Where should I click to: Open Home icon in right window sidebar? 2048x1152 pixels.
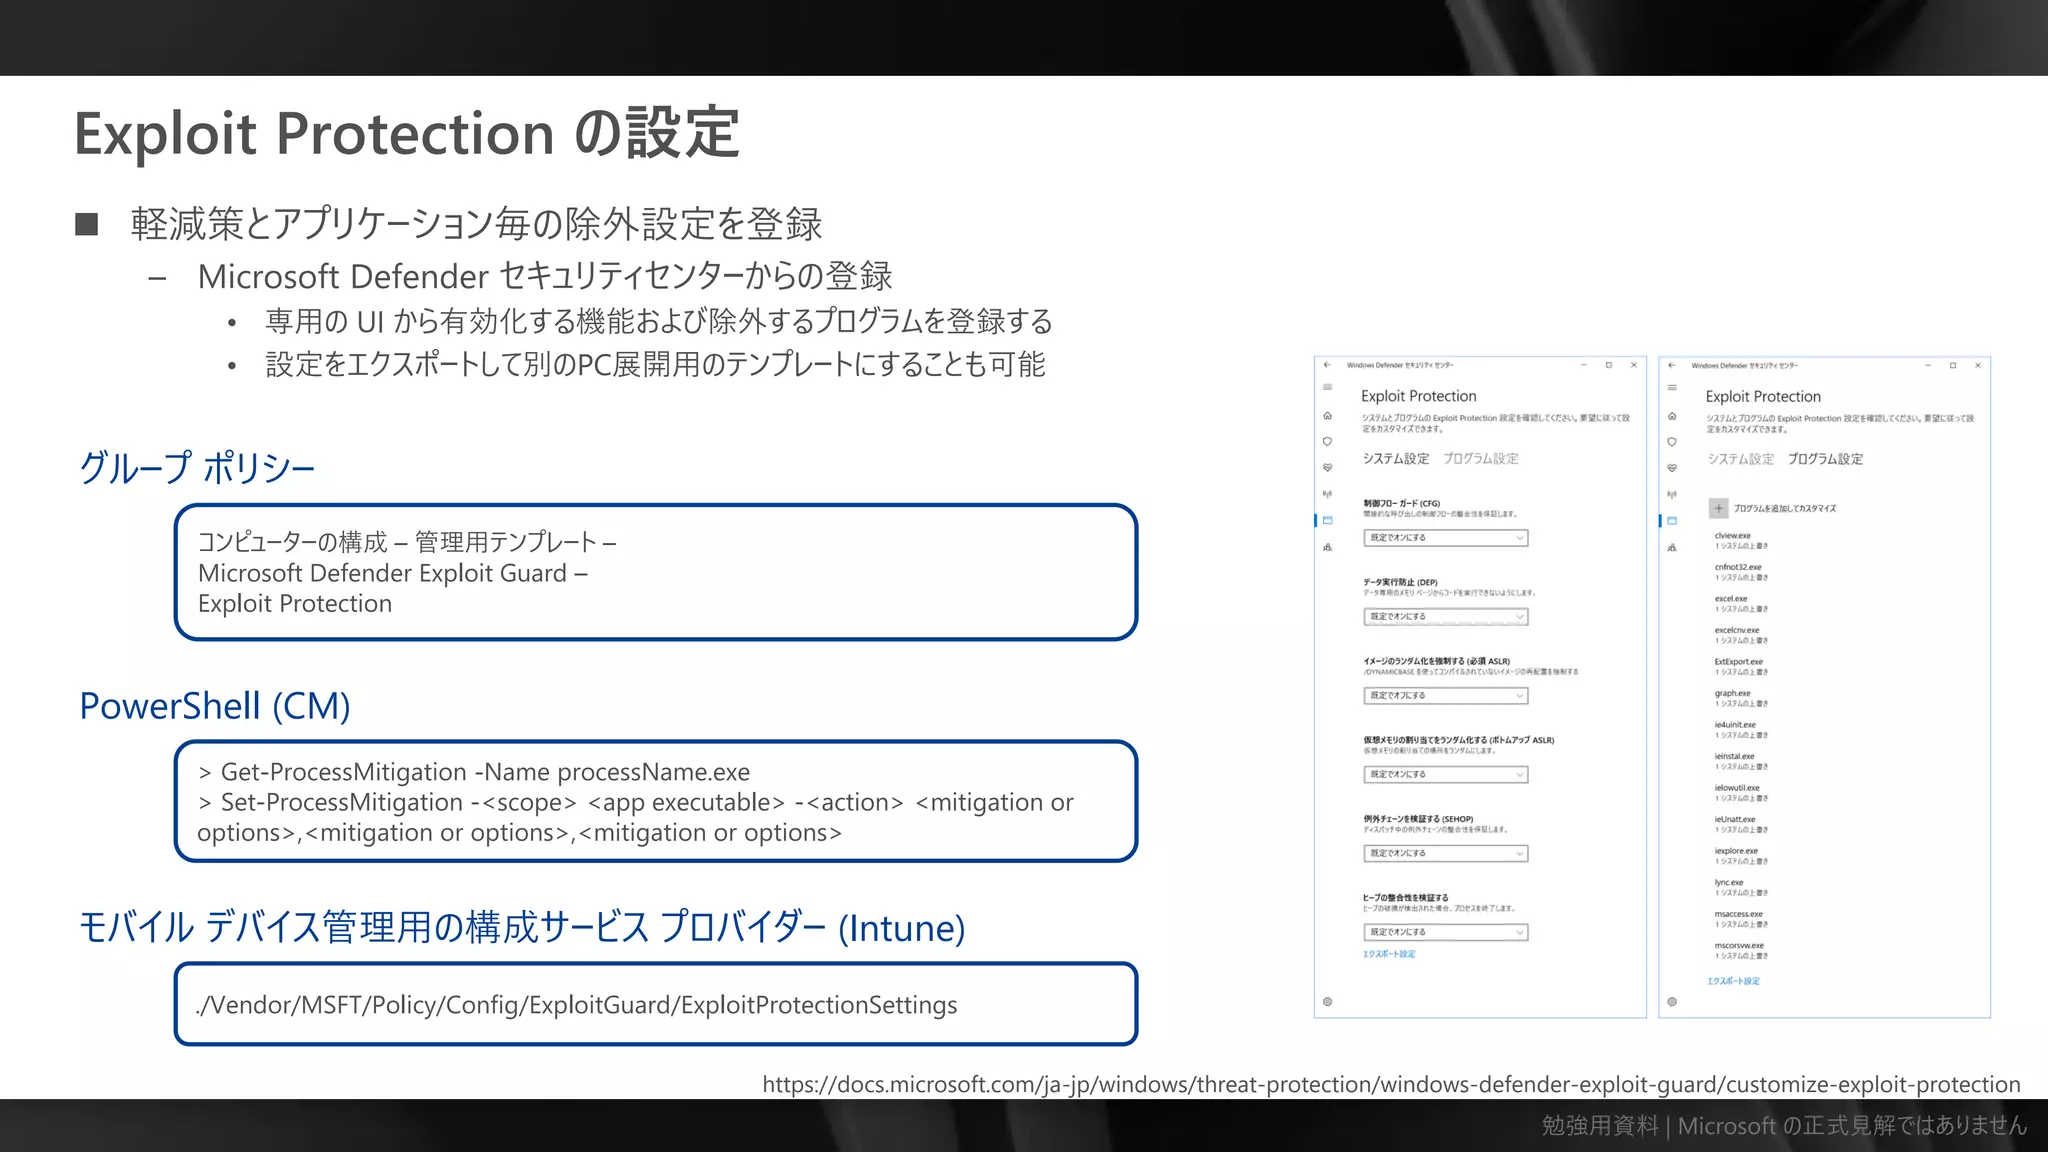pos(1671,415)
